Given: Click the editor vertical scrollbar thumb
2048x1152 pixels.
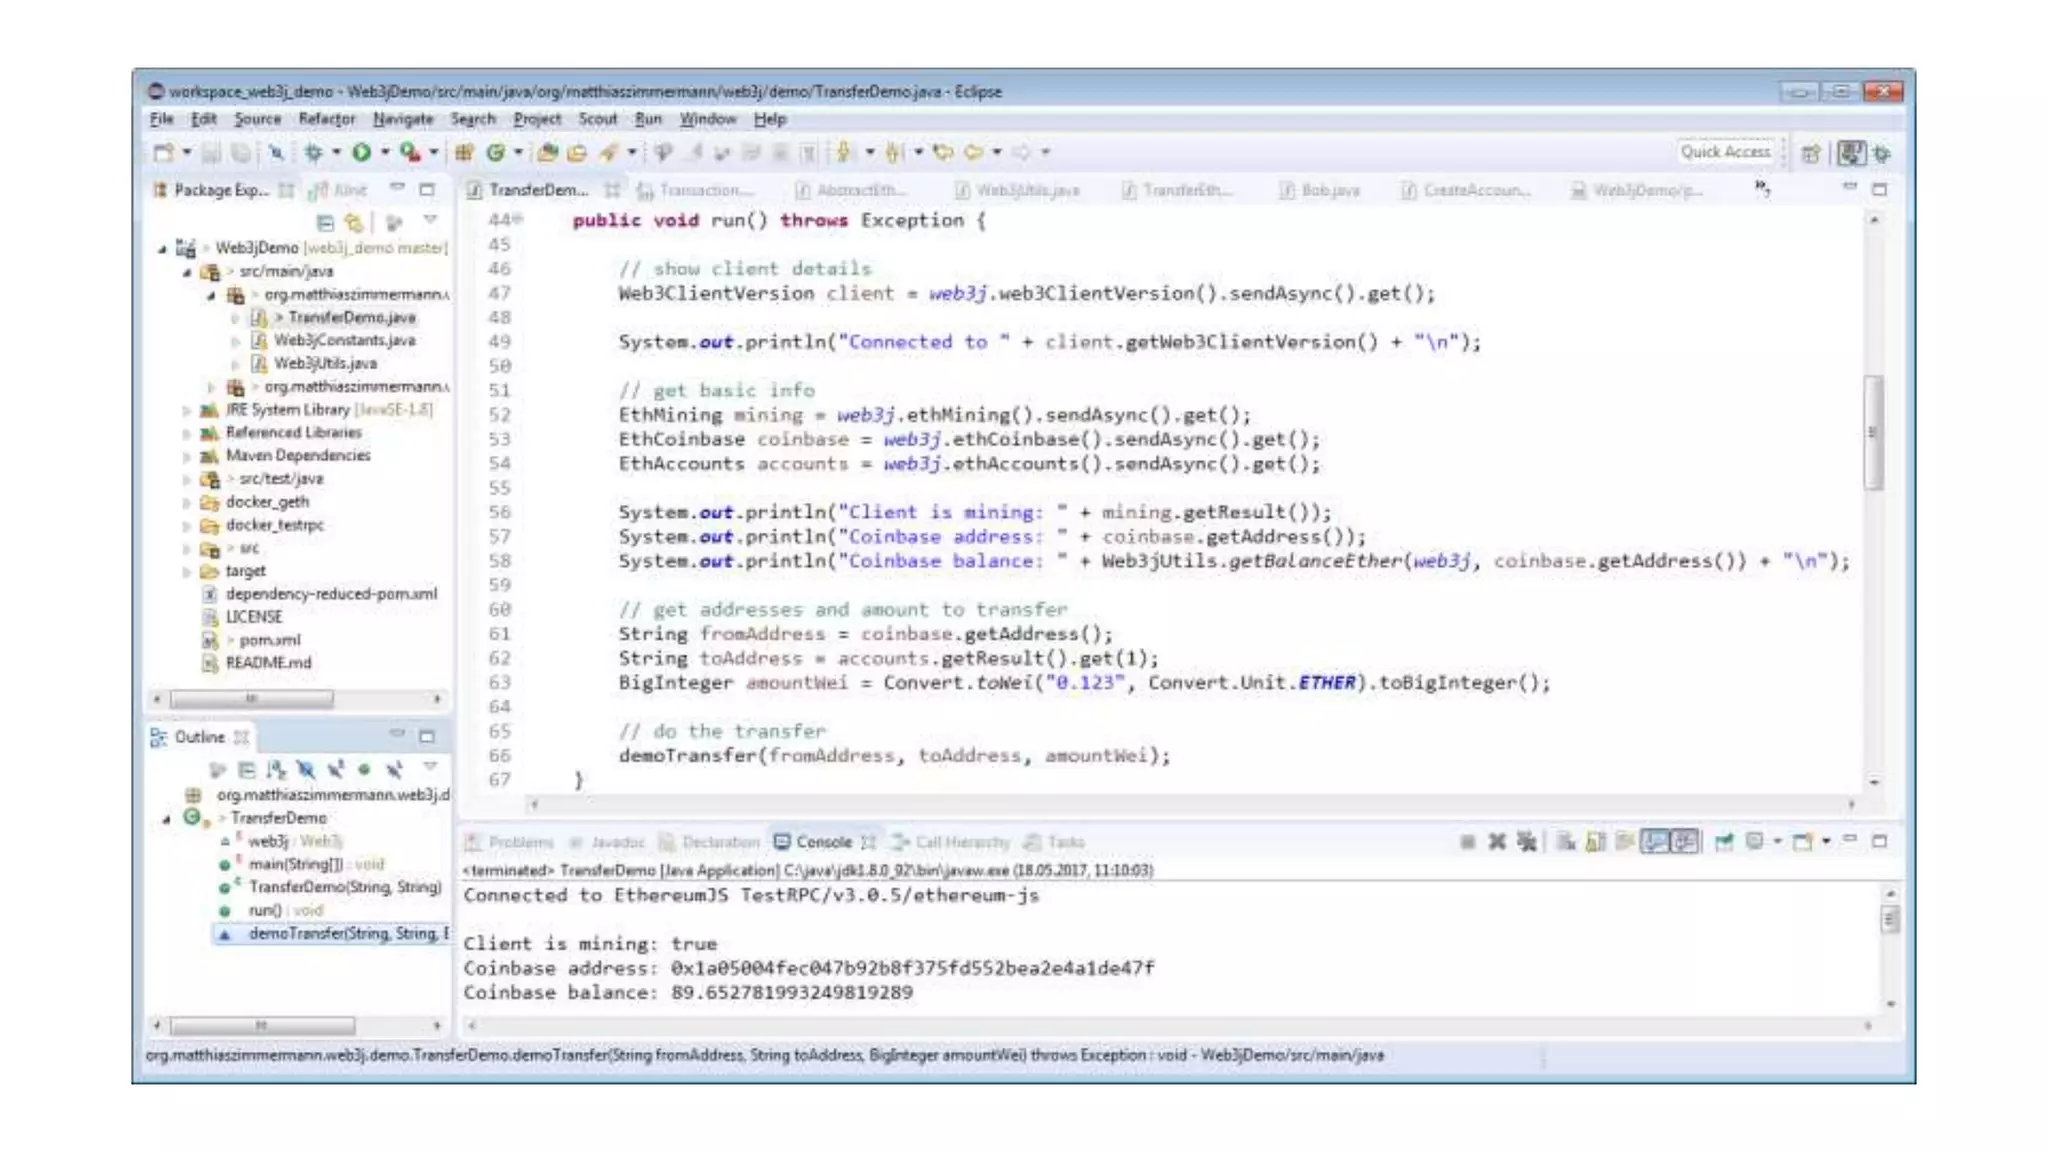Looking at the screenshot, I should 1873,432.
